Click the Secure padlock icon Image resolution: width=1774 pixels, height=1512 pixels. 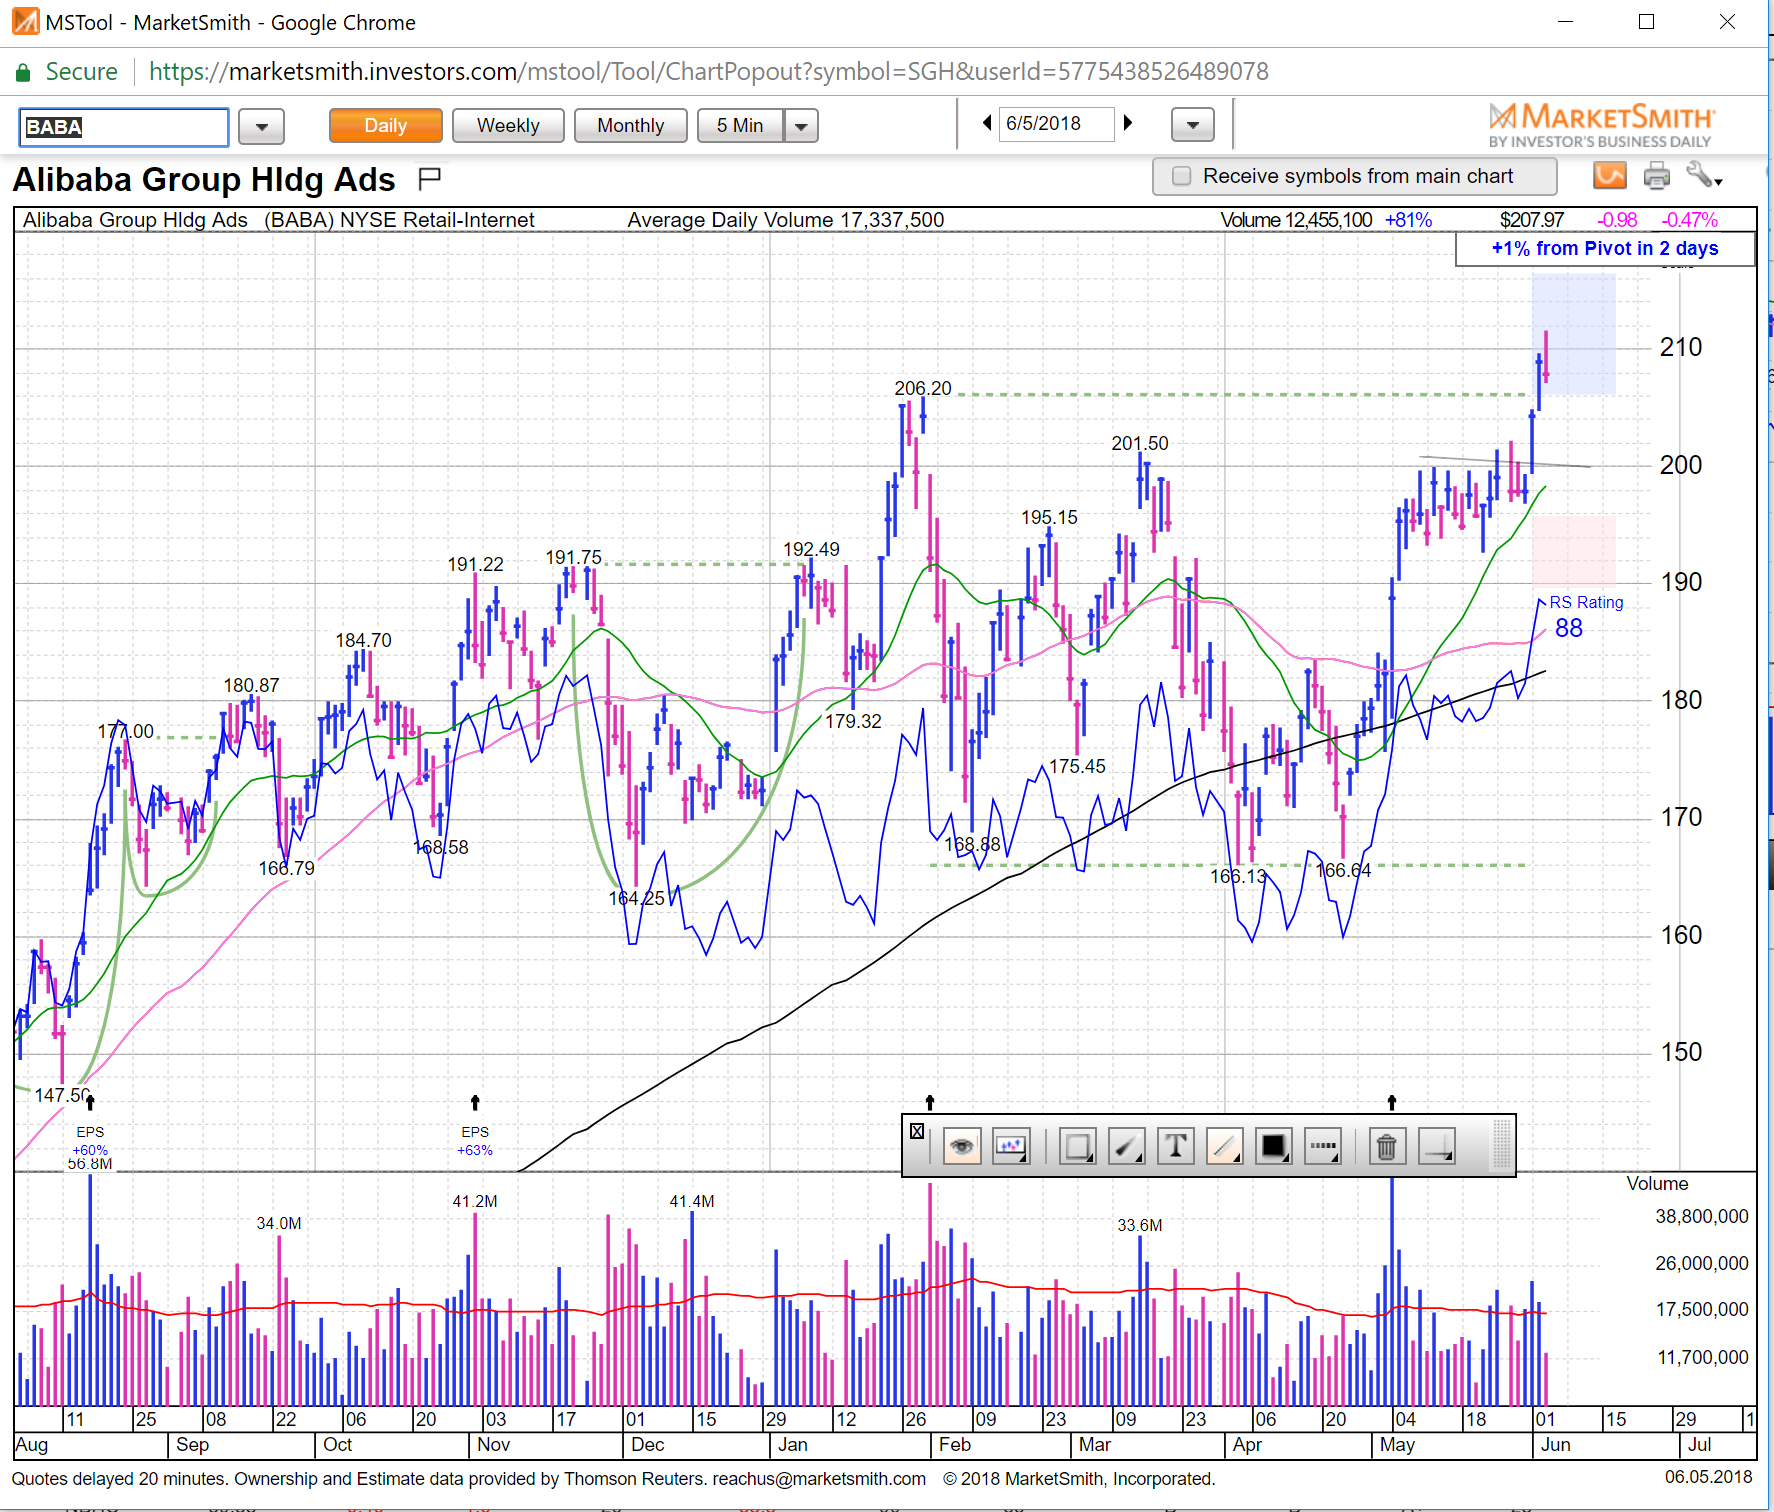tap(22, 72)
